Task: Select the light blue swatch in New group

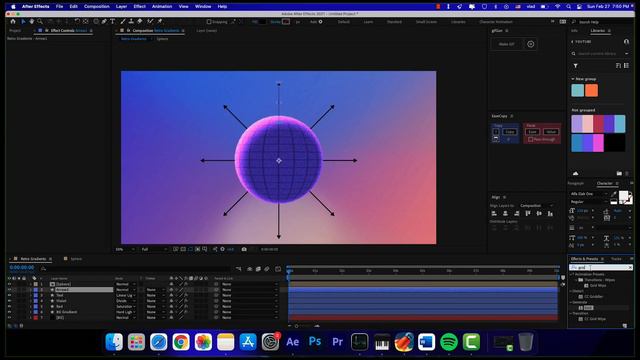Action: click(578, 90)
